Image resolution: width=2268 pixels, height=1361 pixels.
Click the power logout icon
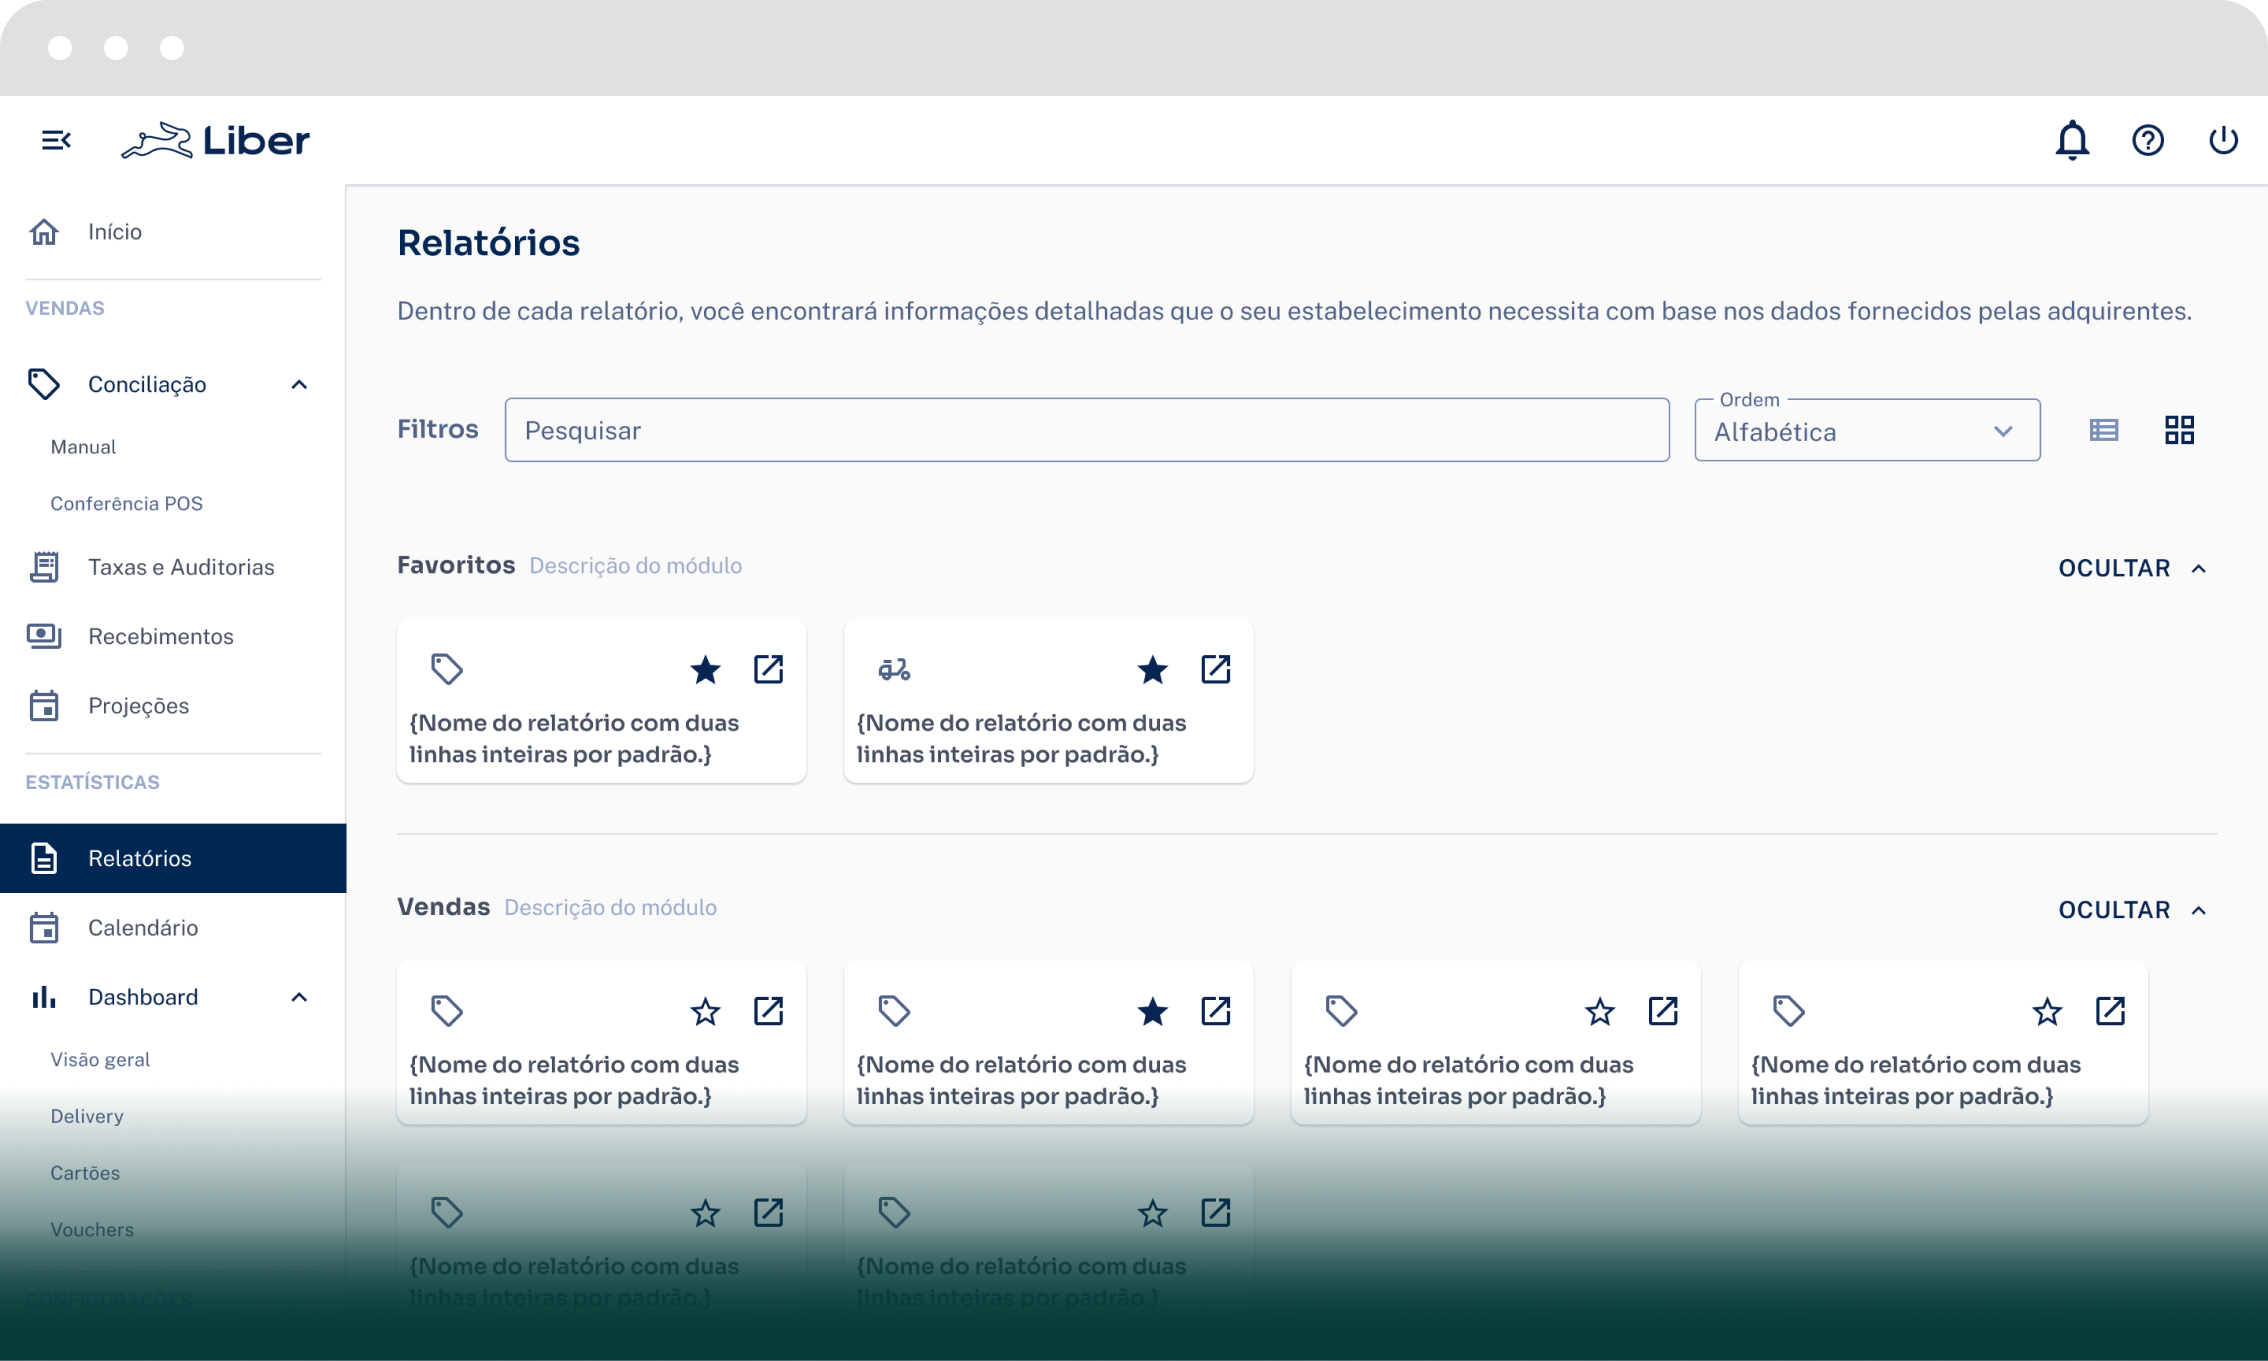(x=2222, y=140)
